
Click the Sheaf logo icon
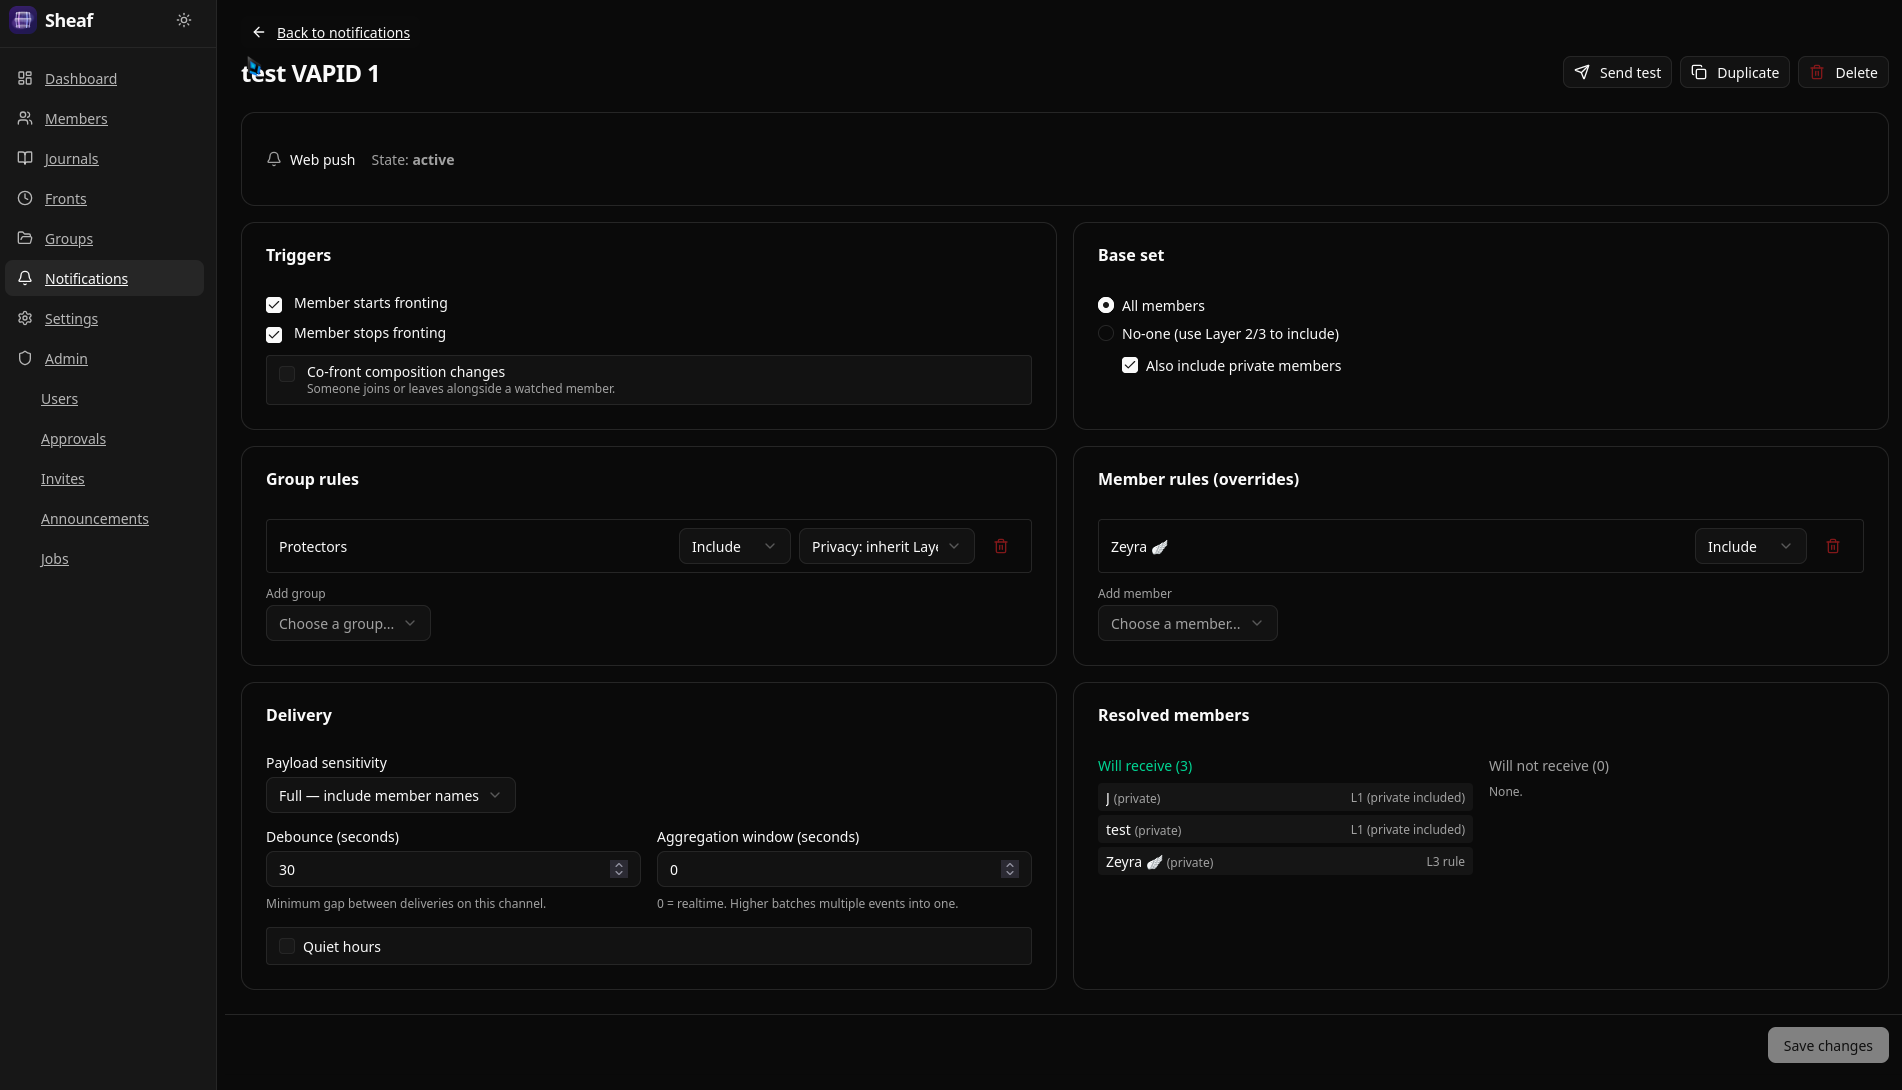(x=23, y=20)
